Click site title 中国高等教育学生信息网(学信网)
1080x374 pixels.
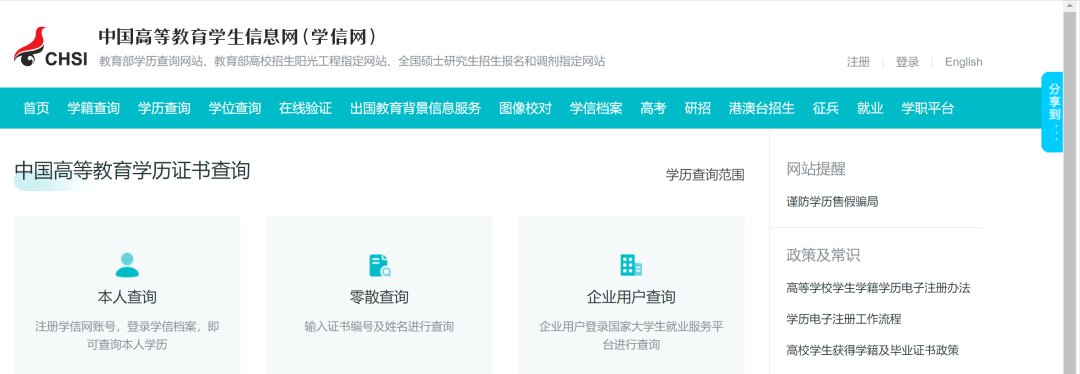238,37
